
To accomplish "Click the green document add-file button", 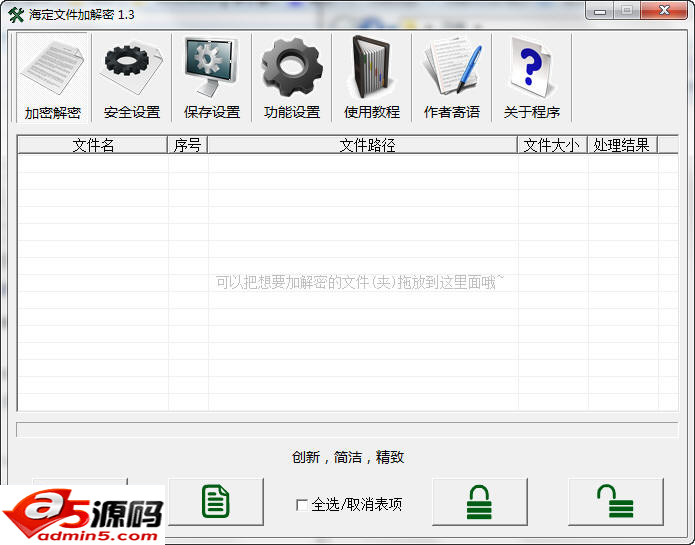I will 216,502.
